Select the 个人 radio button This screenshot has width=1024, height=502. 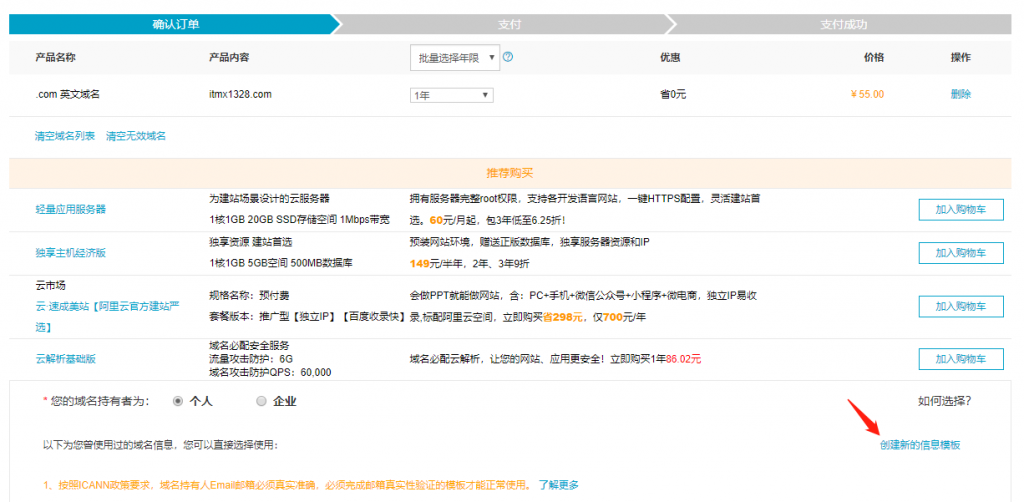point(178,401)
